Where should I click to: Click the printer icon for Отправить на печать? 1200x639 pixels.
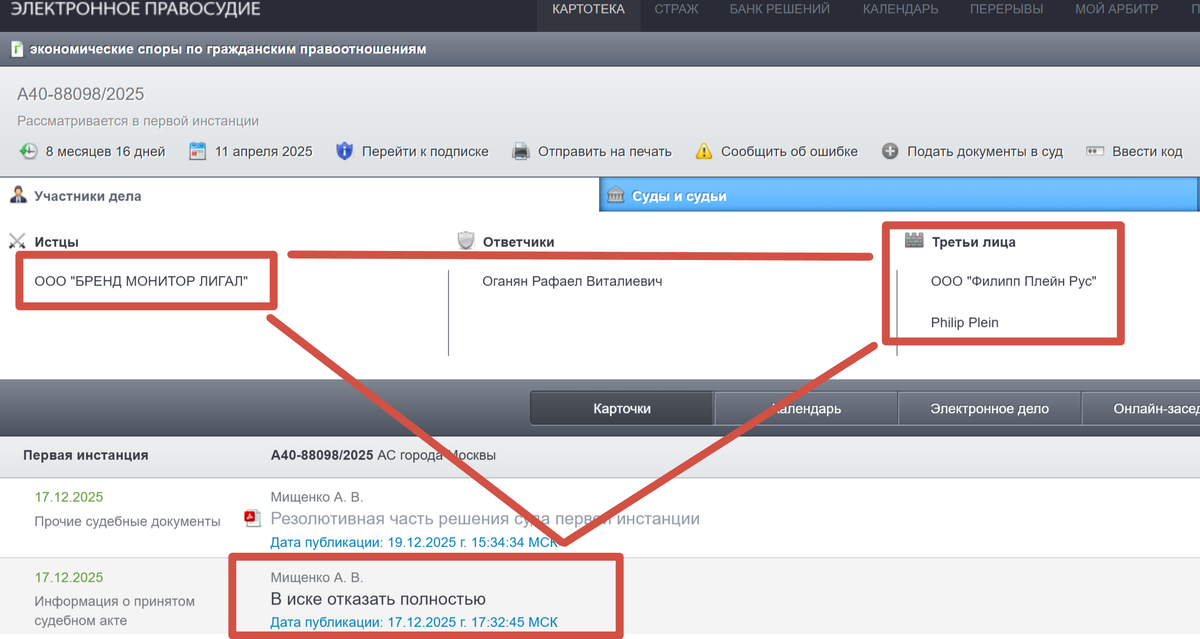tap(521, 152)
